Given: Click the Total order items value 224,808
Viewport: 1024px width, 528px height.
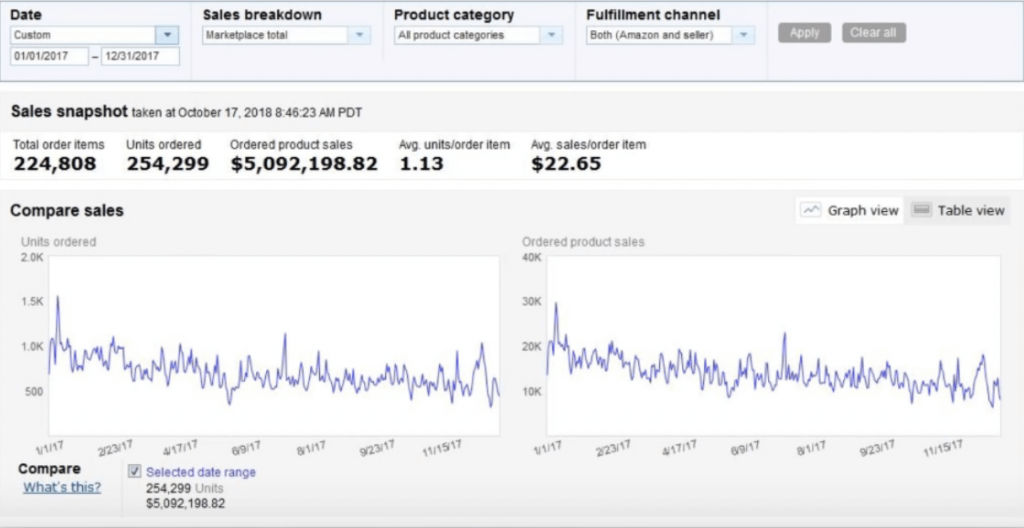Looking at the screenshot, I should pos(55,164).
